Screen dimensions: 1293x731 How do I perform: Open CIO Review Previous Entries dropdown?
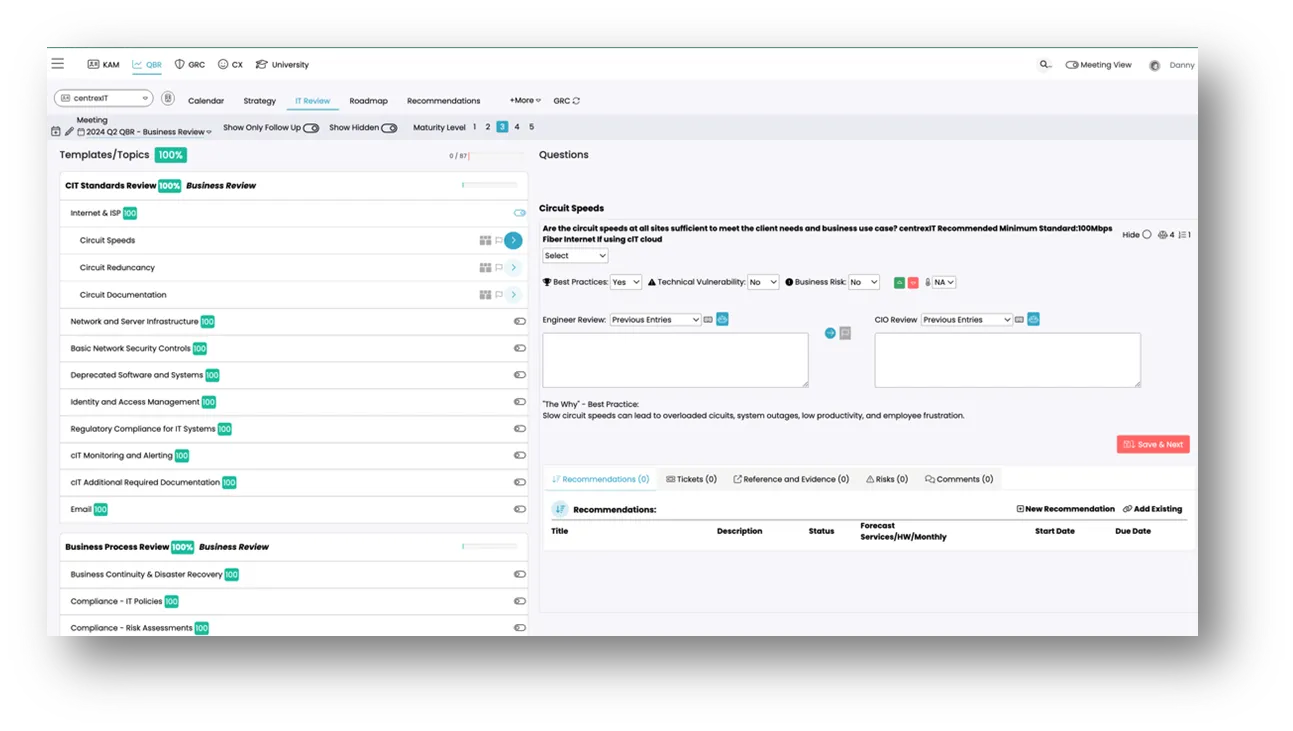click(x=967, y=320)
